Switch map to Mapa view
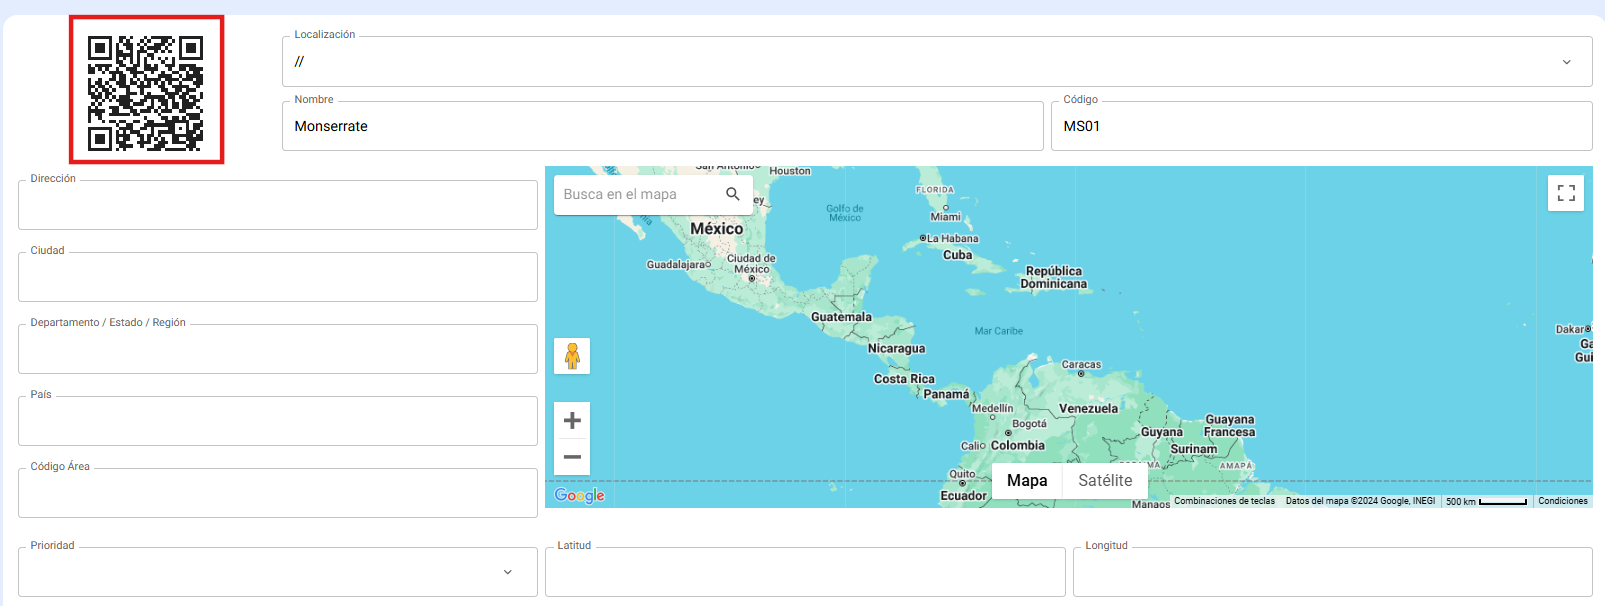Image resolution: width=1605 pixels, height=606 pixels. tap(1027, 481)
